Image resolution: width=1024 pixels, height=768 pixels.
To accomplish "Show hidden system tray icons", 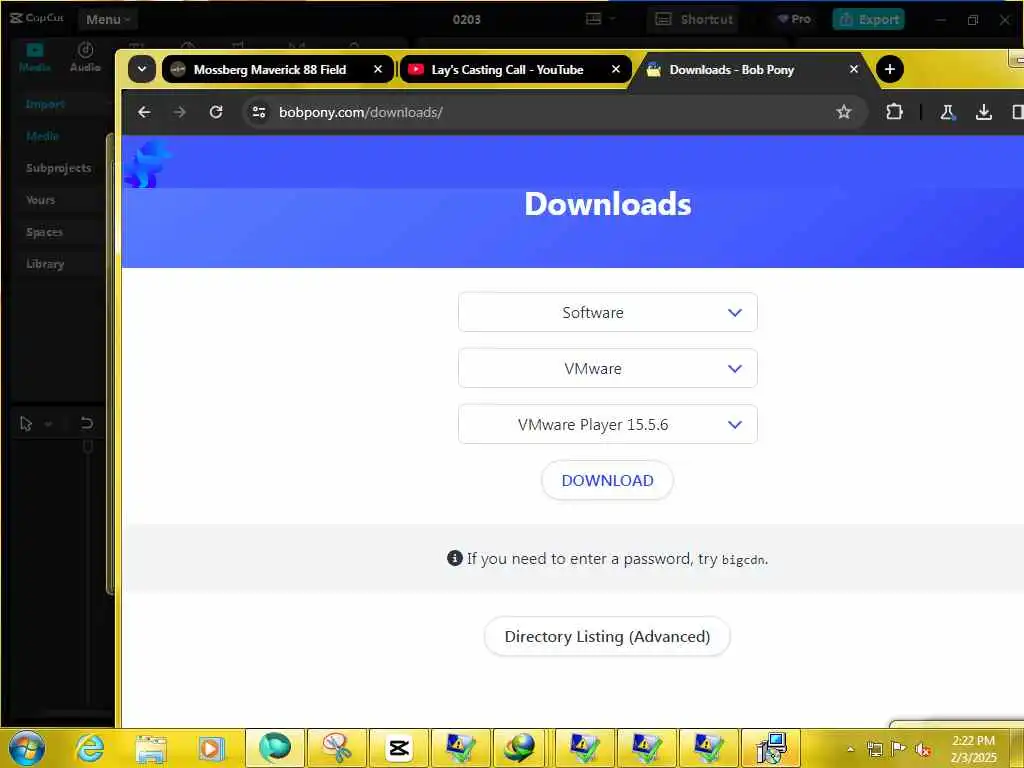I will coord(850,749).
